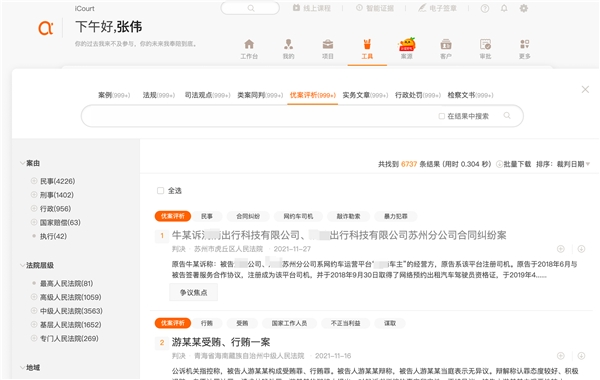Expand the 刑事(1402) node
The height and width of the screenshot is (380, 600).
pos(34,194)
